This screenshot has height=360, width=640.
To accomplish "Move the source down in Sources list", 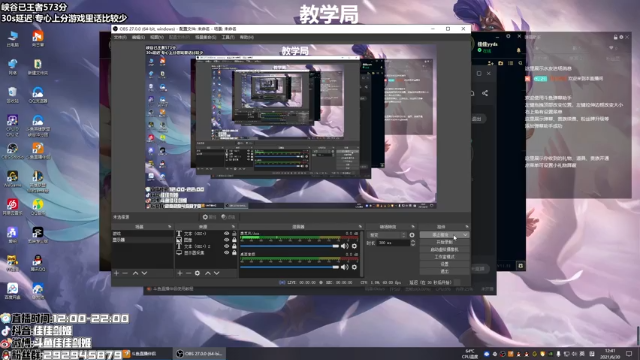I will [217, 273].
